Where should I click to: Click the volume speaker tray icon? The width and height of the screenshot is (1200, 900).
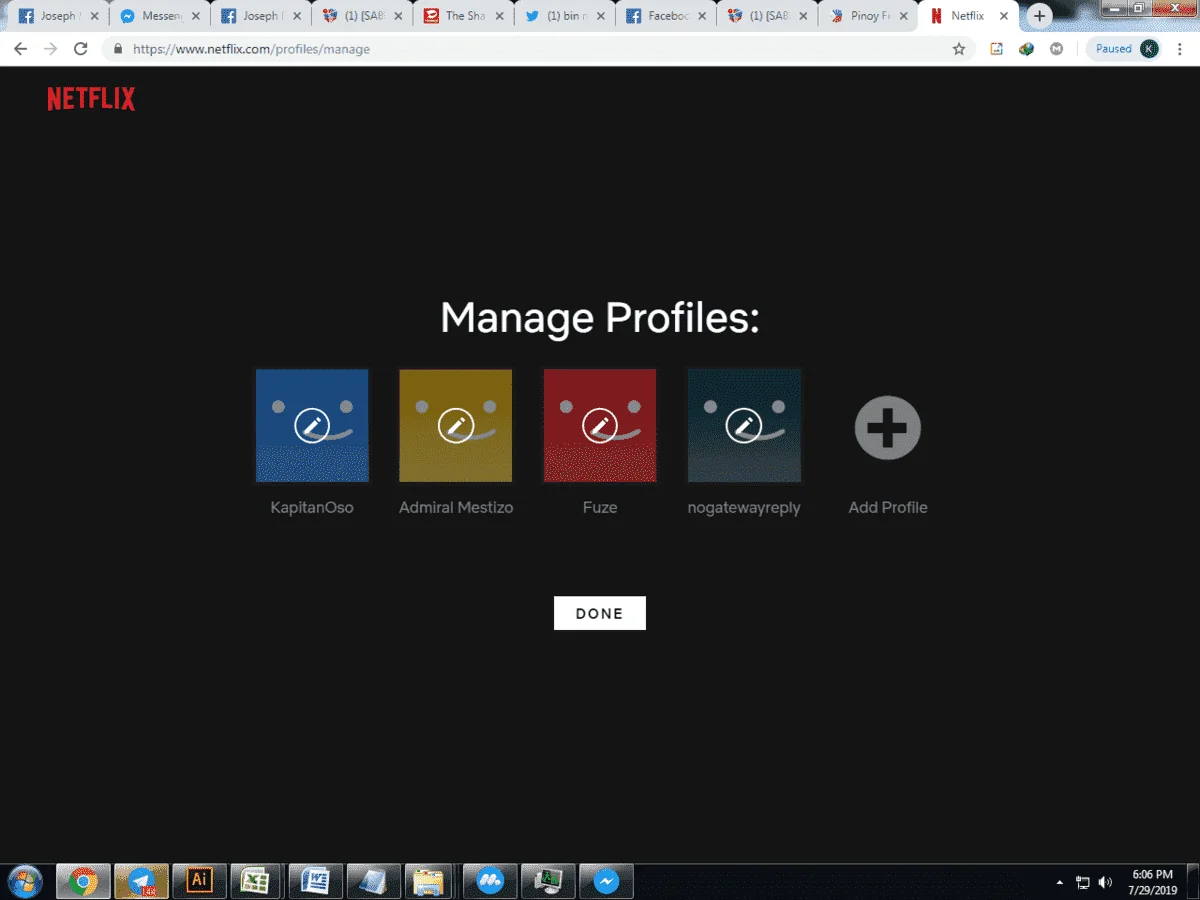click(1105, 882)
